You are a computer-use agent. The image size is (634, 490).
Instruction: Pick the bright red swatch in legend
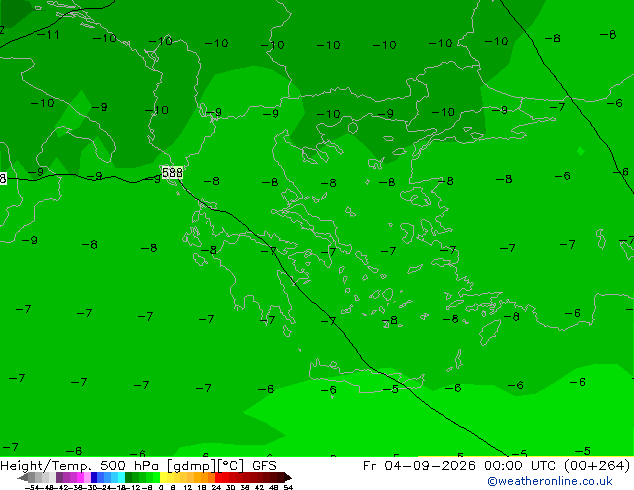(x=218, y=477)
